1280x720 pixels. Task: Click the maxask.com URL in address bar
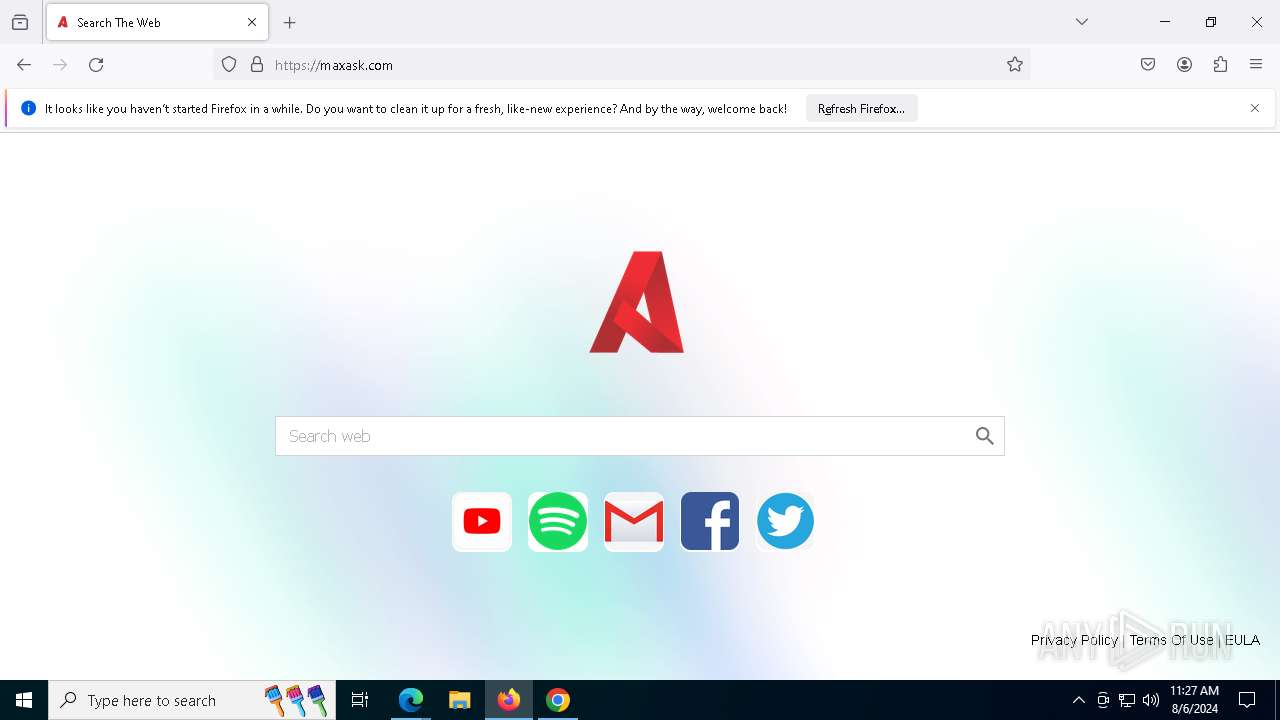coord(334,65)
